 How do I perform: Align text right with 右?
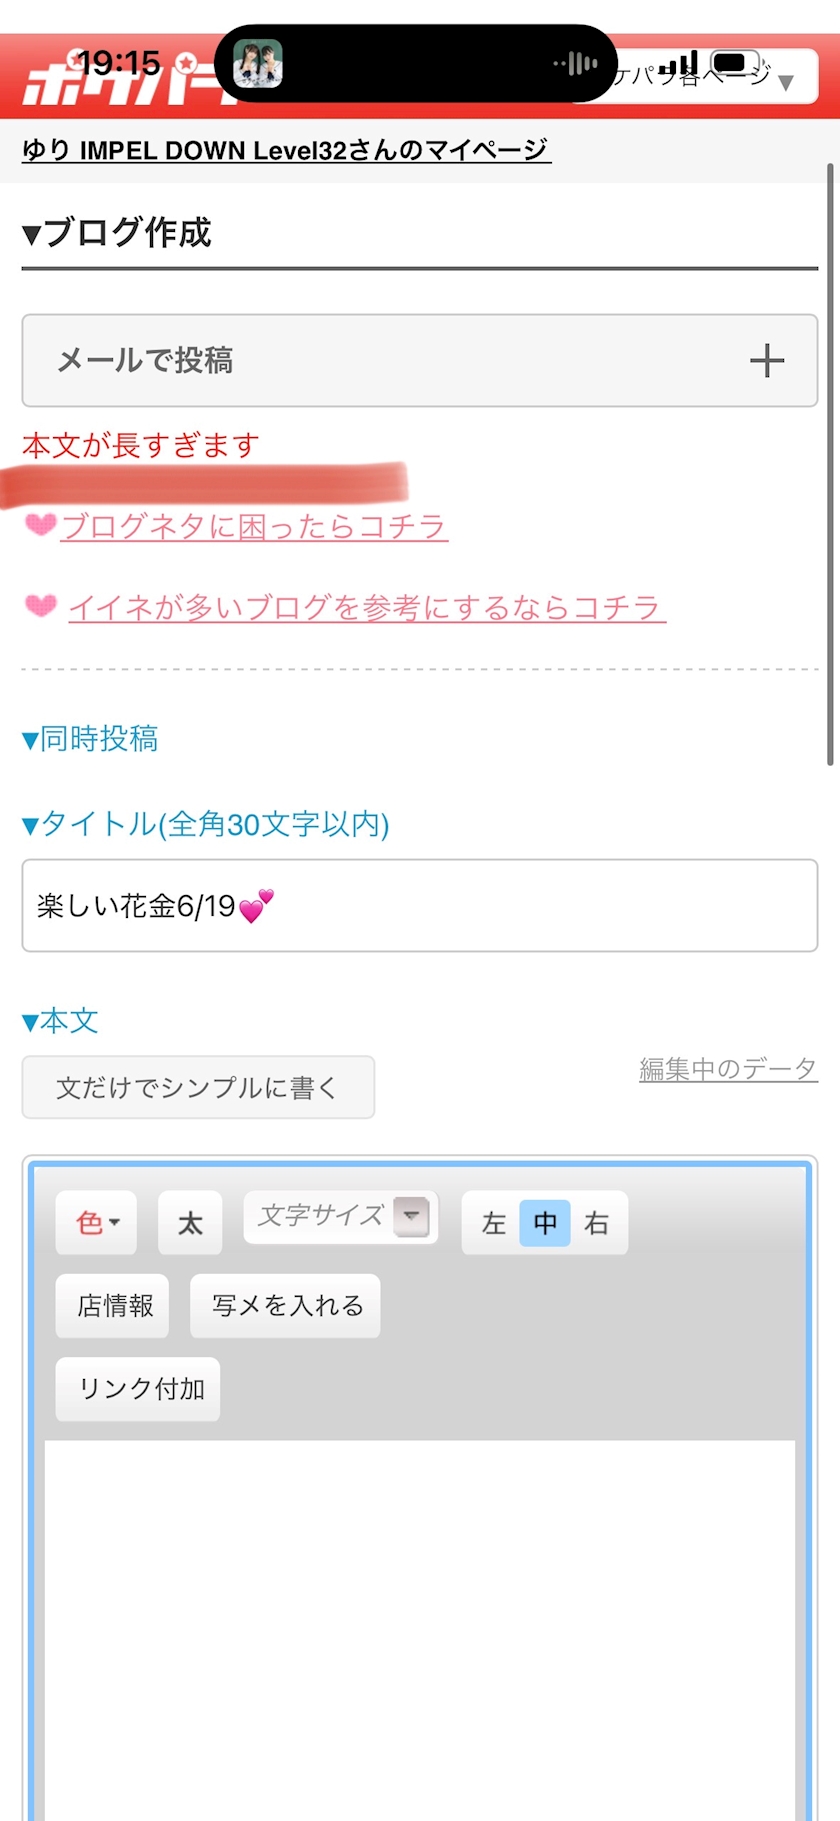point(597,1222)
